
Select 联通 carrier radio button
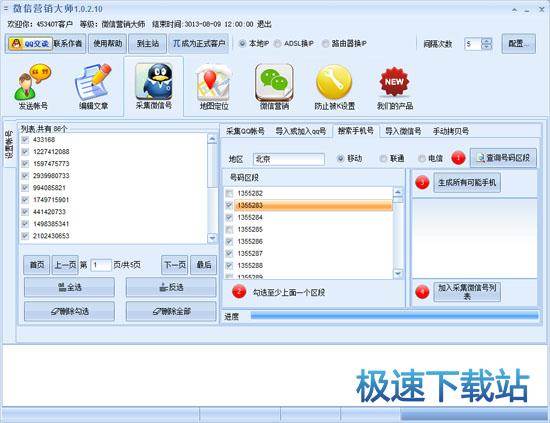(x=383, y=159)
